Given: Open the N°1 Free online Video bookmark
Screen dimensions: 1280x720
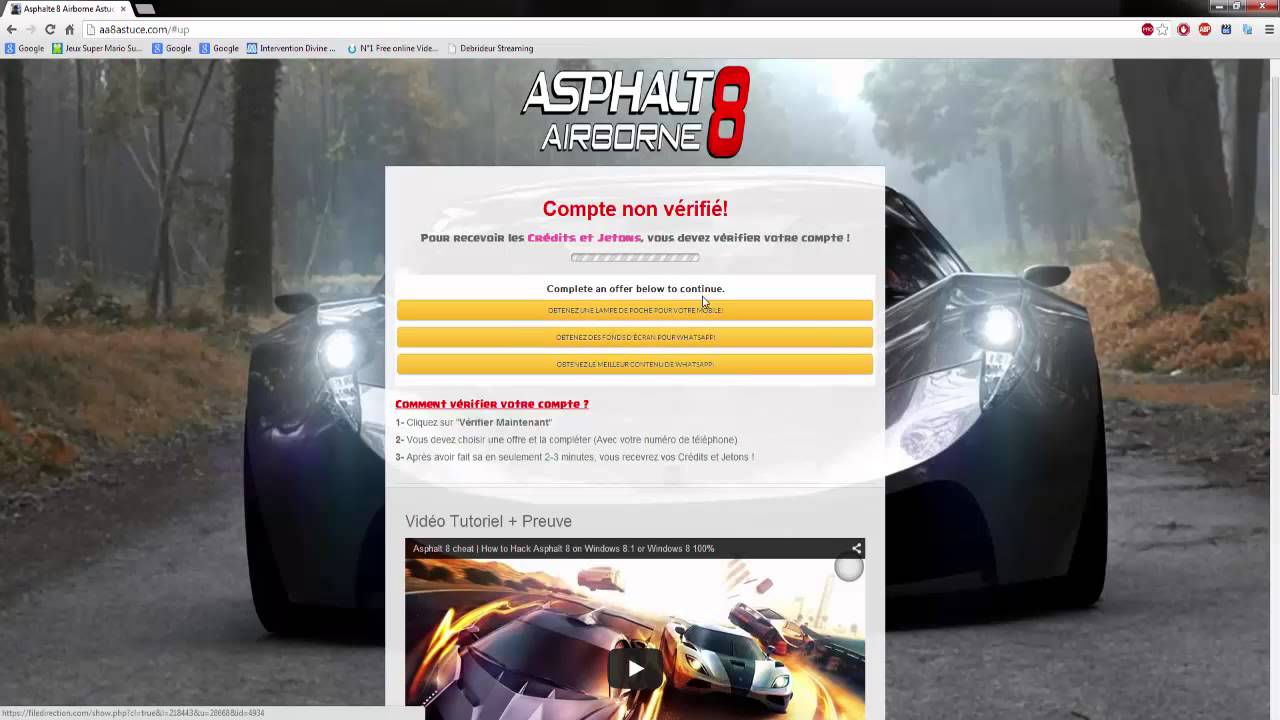Looking at the screenshot, I should pyautogui.click(x=393, y=48).
